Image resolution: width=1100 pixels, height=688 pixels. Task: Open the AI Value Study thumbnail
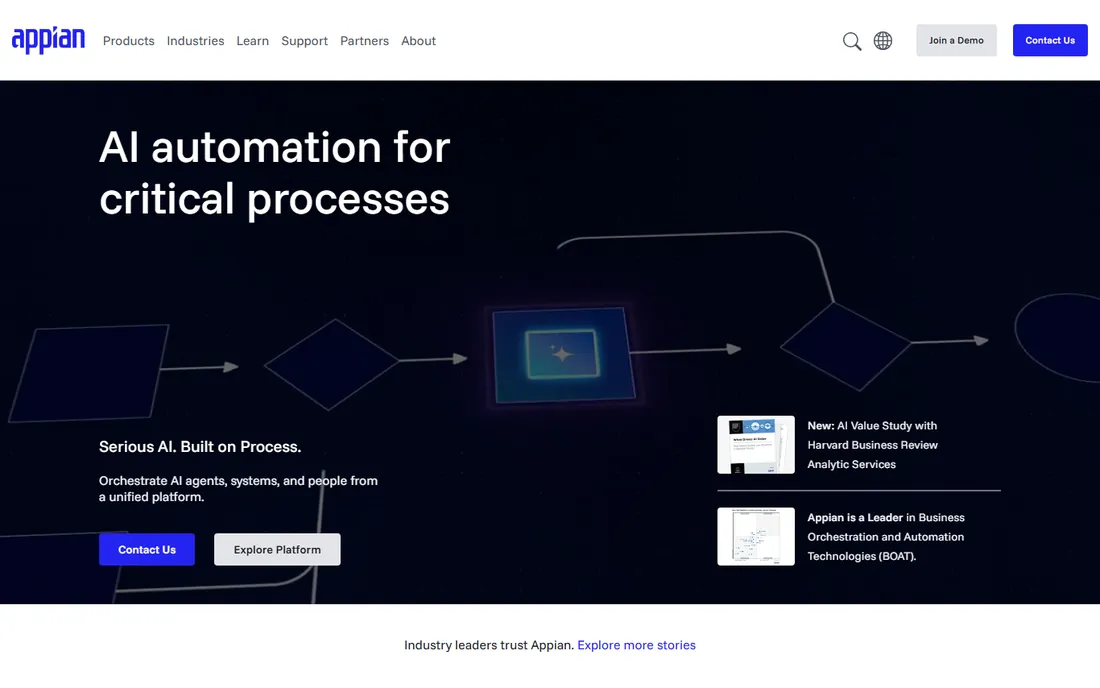(756, 445)
